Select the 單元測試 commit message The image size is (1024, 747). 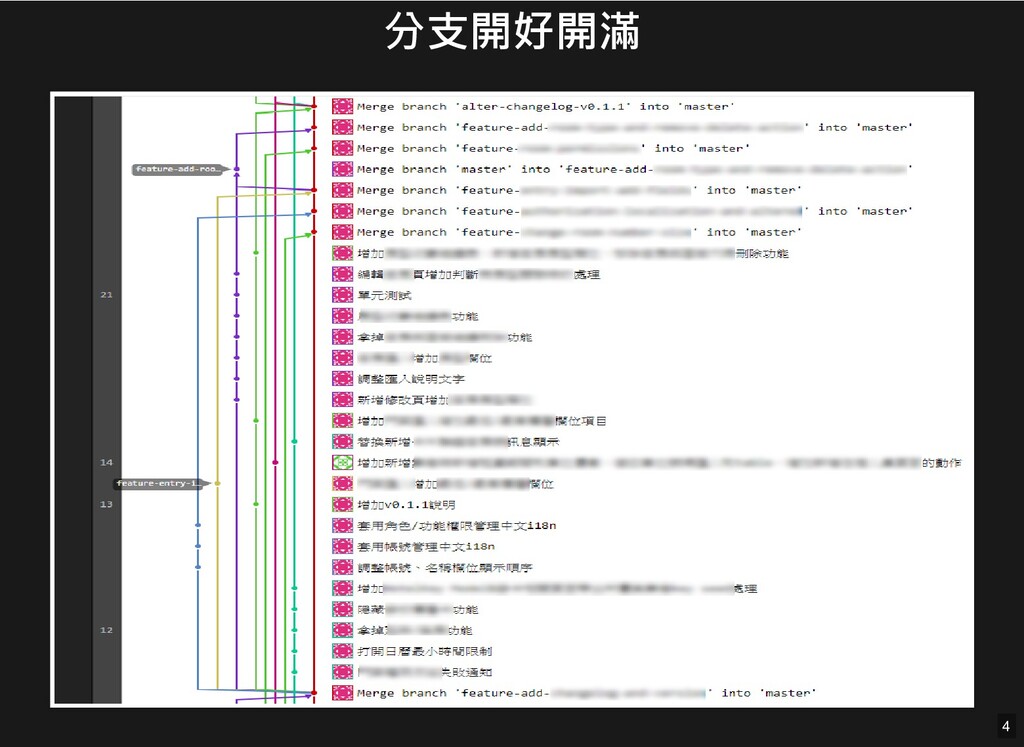(x=385, y=295)
